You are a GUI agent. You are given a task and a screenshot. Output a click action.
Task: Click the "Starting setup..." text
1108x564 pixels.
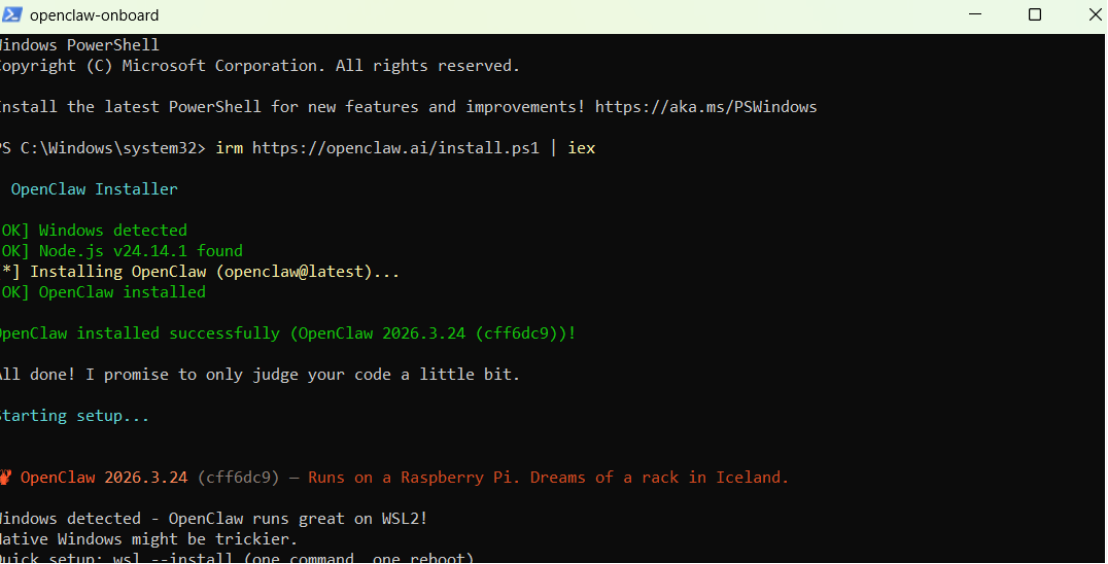[74, 415]
